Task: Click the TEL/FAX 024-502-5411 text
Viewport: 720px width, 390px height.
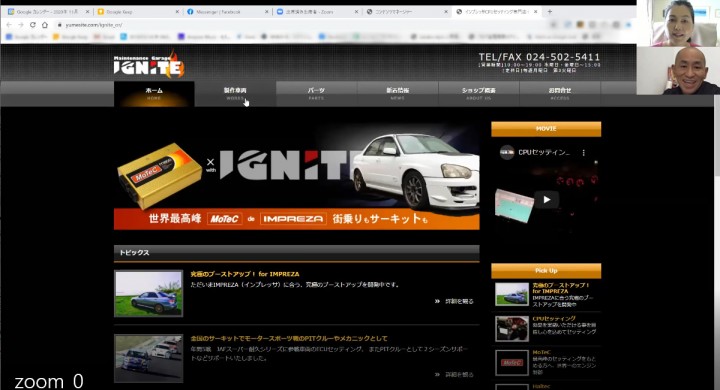Action: point(539,57)
